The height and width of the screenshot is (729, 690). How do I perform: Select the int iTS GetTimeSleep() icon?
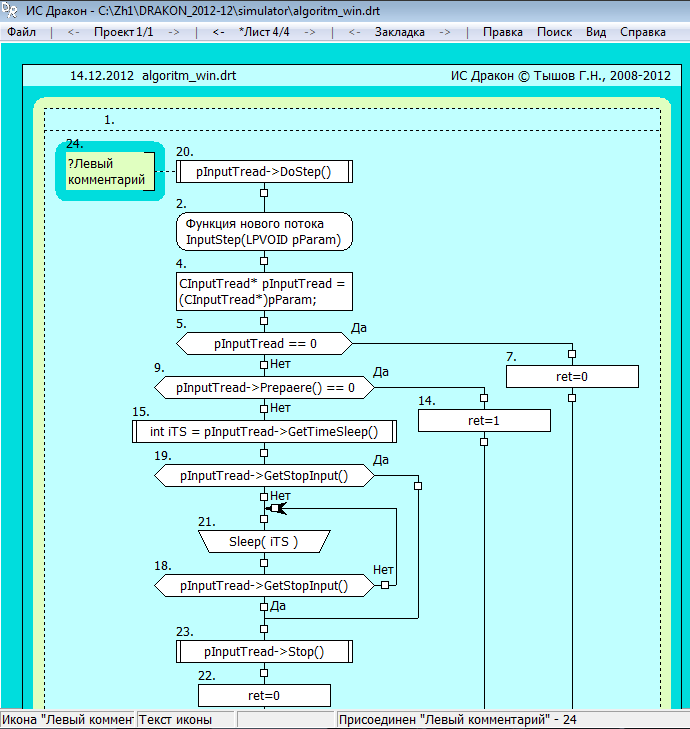click(264, 432)
